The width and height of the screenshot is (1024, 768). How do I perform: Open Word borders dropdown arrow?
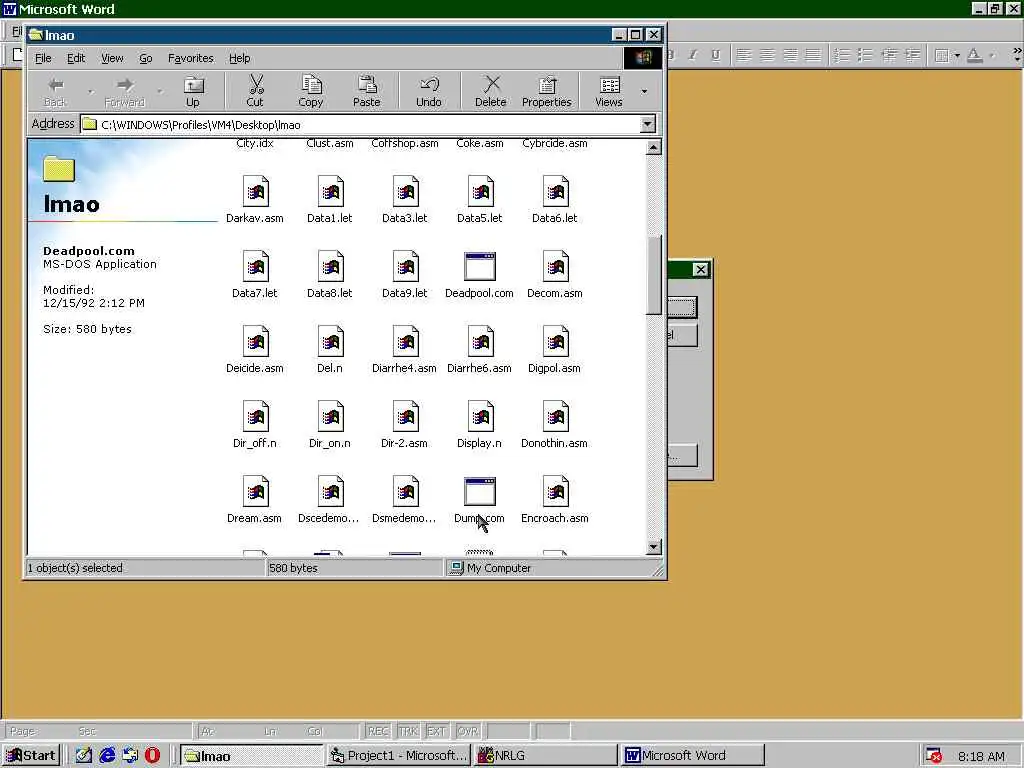coord(957,56)
